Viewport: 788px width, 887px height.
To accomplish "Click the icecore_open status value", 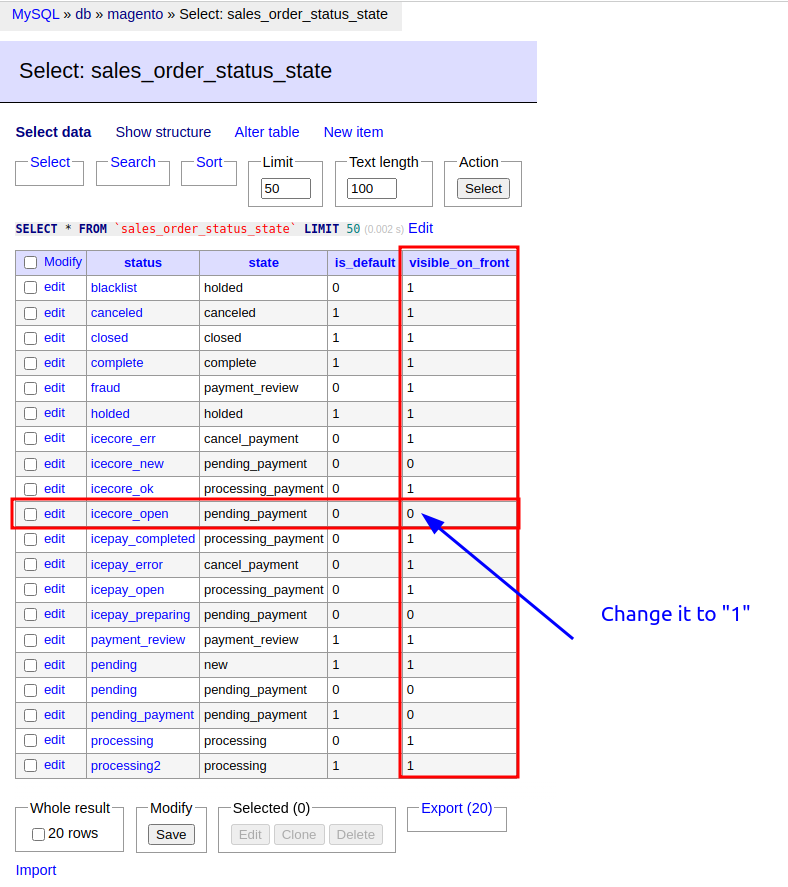I will click(x=130, y=514).
